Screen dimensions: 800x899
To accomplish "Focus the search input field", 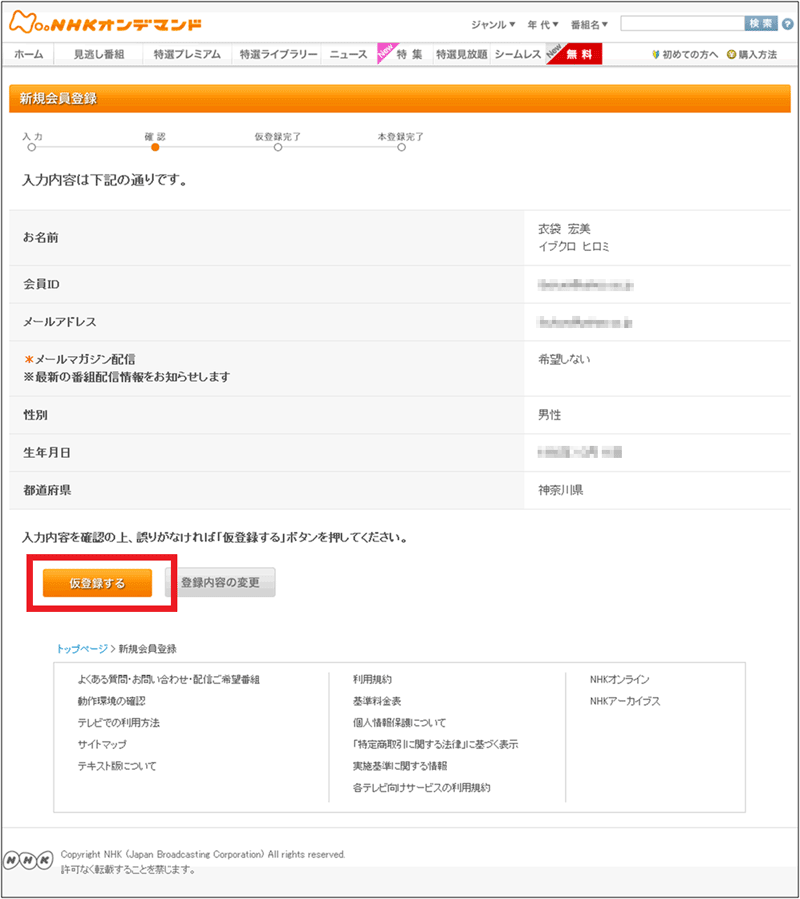I will [x=682, y=24].
